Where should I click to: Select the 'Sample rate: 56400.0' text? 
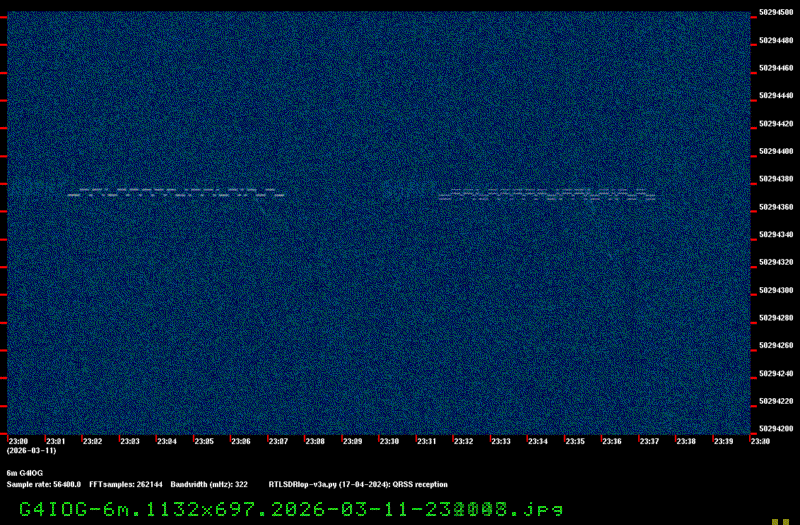click(x=43, y=484)
